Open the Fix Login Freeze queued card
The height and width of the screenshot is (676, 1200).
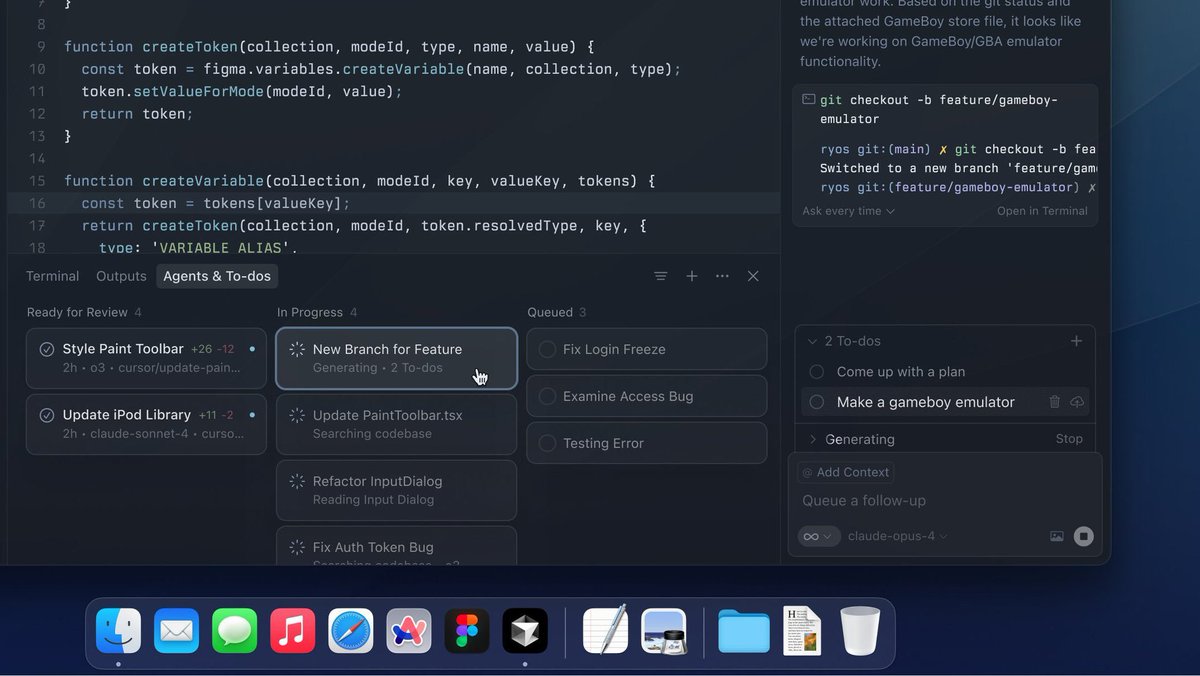[x=647, y=349]
